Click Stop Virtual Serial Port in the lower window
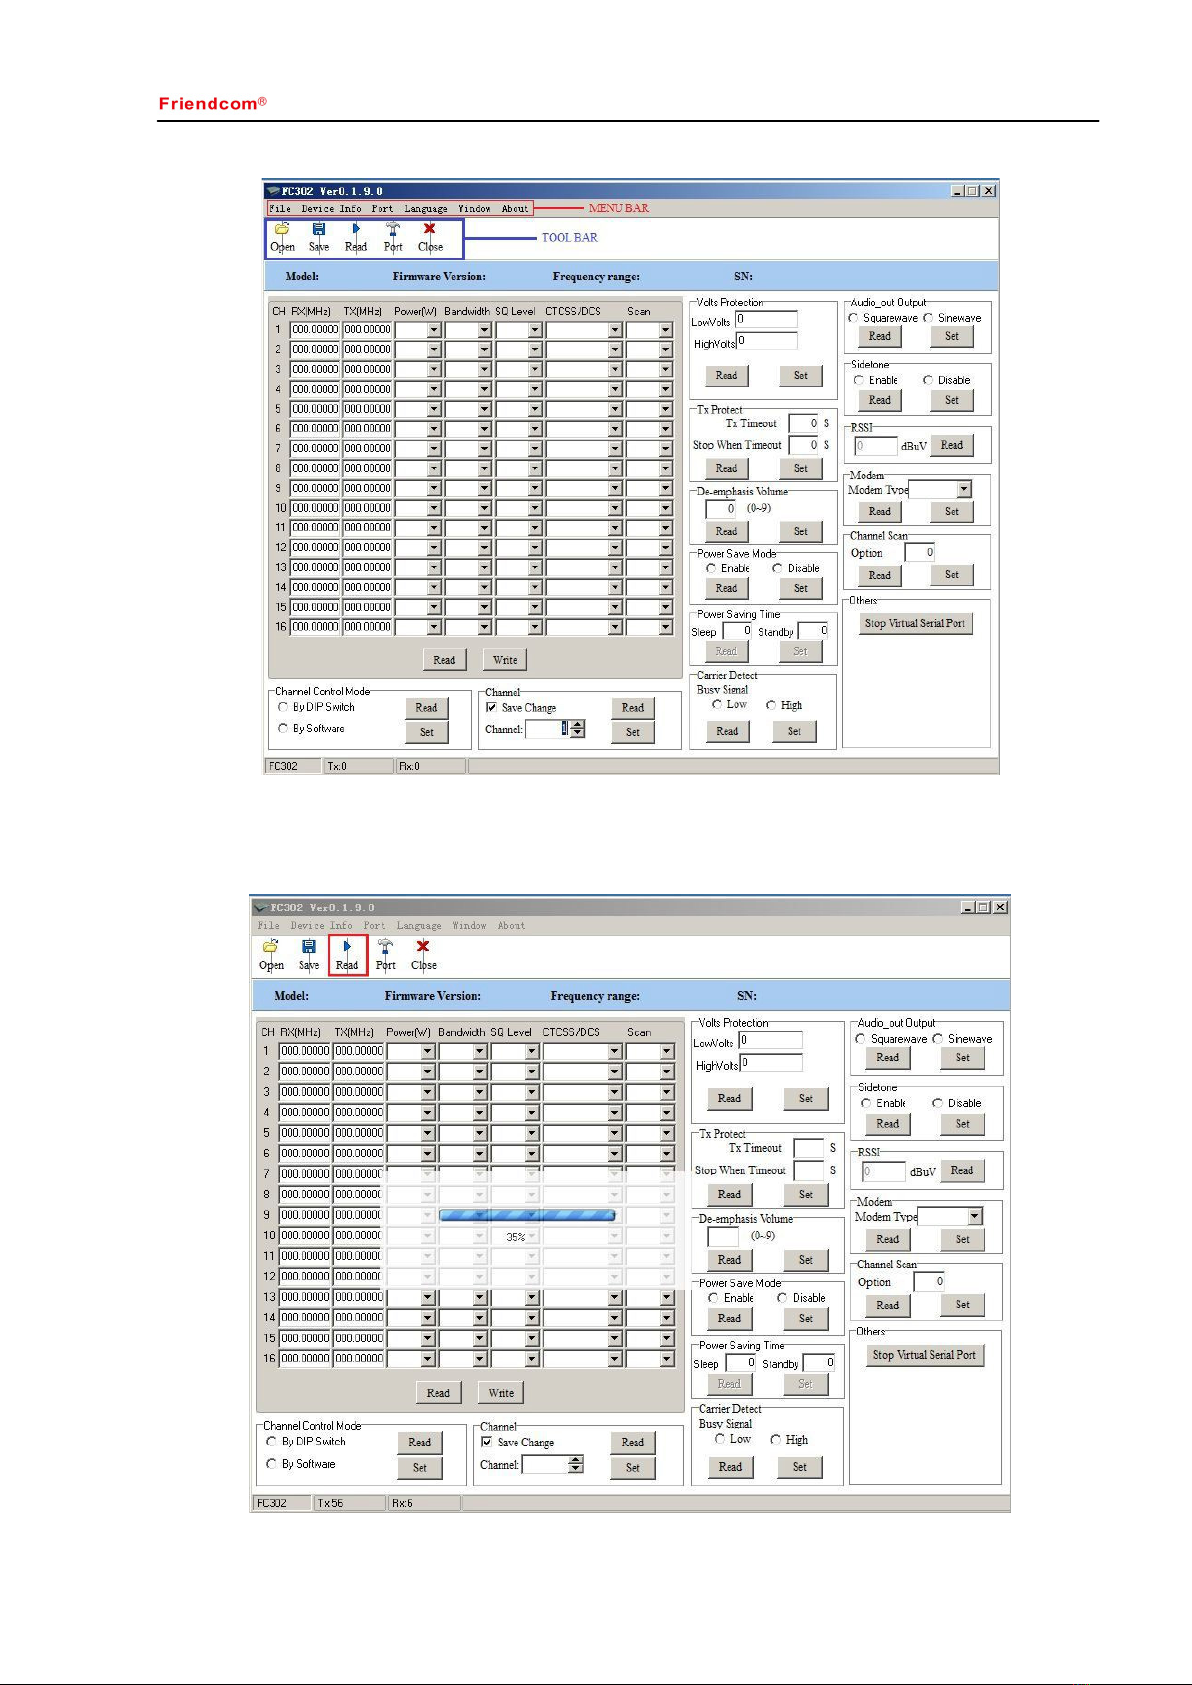This screenshot has height=1685, width=1192. pos(924,1355)
